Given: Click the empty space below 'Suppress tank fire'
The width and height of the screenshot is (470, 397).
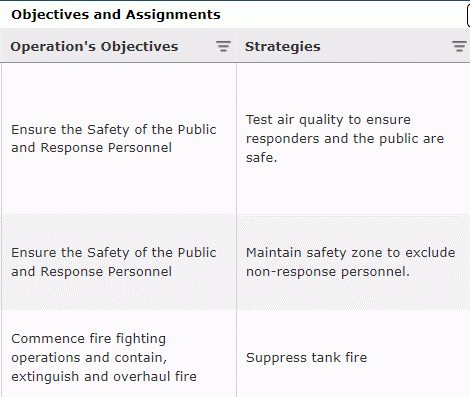Looking at the screenshot, I should click(353, 382).
